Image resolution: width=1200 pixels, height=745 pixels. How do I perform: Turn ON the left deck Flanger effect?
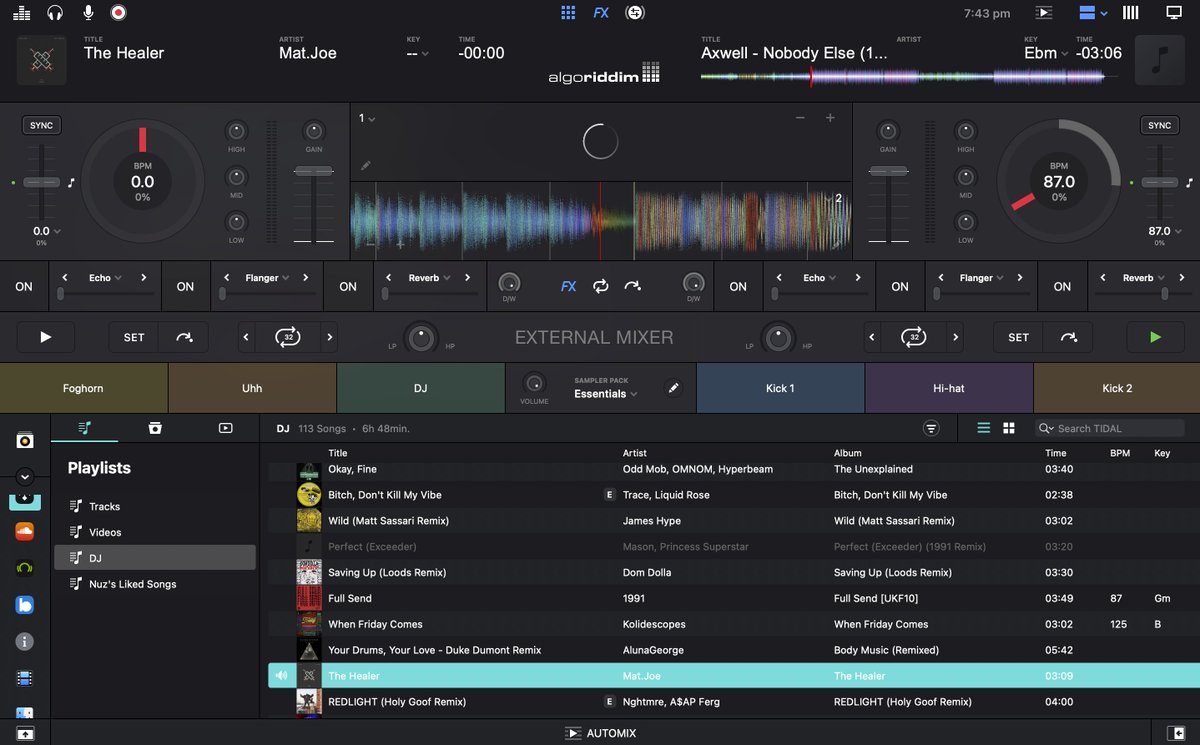tap(185, 286)
